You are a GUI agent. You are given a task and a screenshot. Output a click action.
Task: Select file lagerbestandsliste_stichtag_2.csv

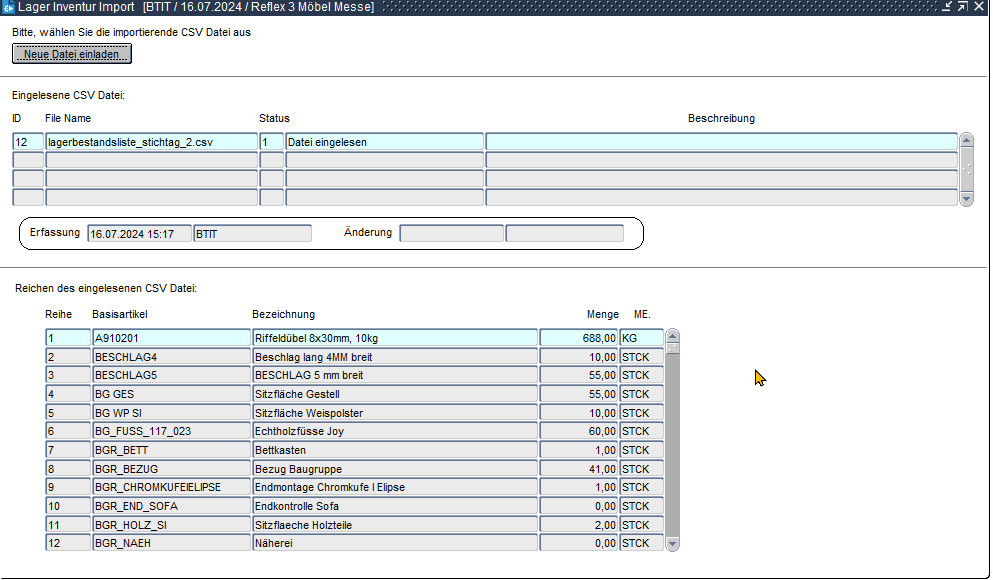151,142
